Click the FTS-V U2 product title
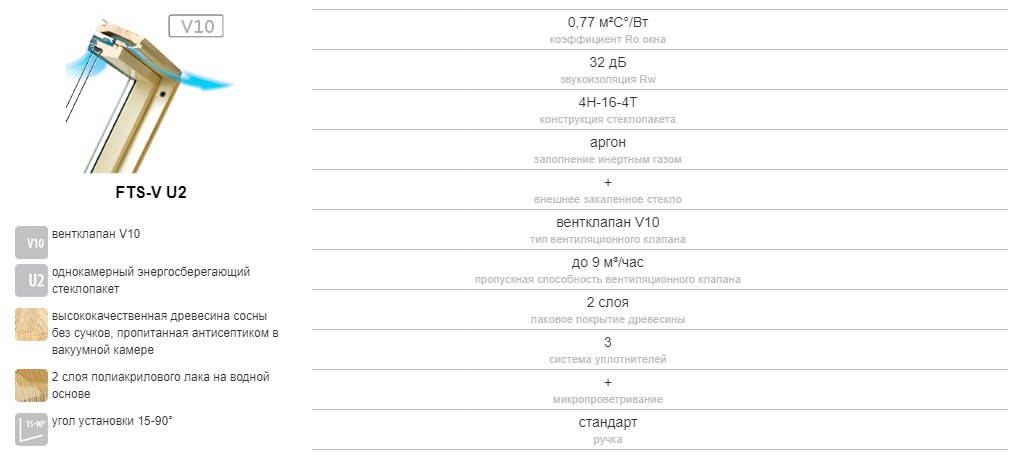The image size is (1019, 460). 151,193
